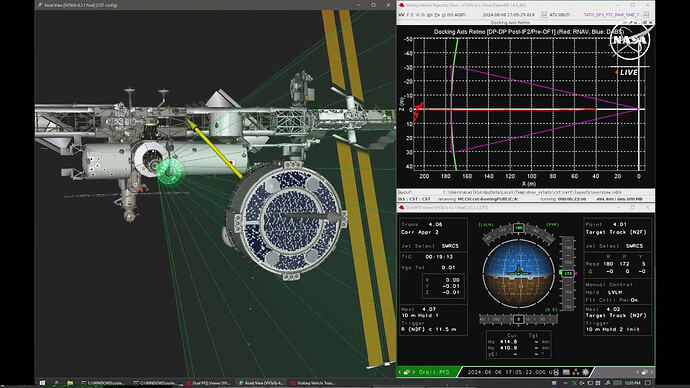Open VV menu in Trajectory Tools
This screenshot has height=388, width=690.
pyautogui.click(x=401, y=15)
